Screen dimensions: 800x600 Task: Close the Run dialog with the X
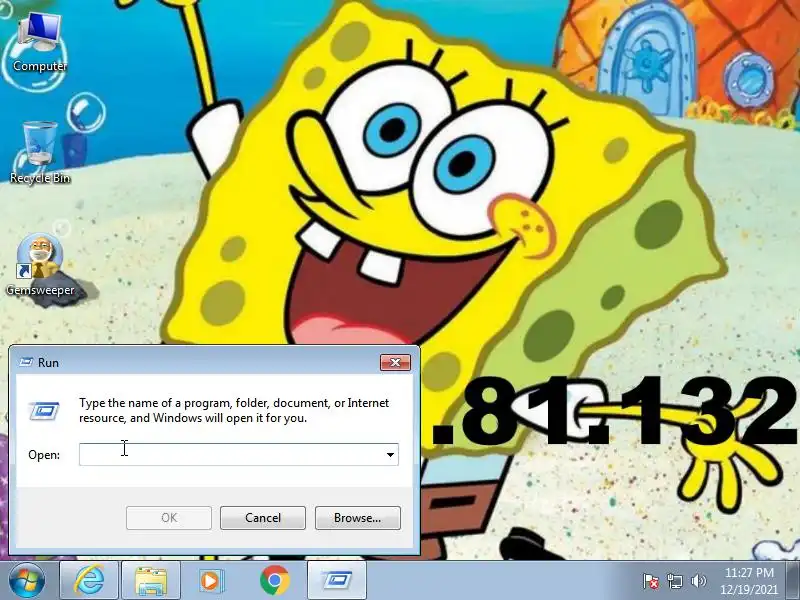pos(395,362)
